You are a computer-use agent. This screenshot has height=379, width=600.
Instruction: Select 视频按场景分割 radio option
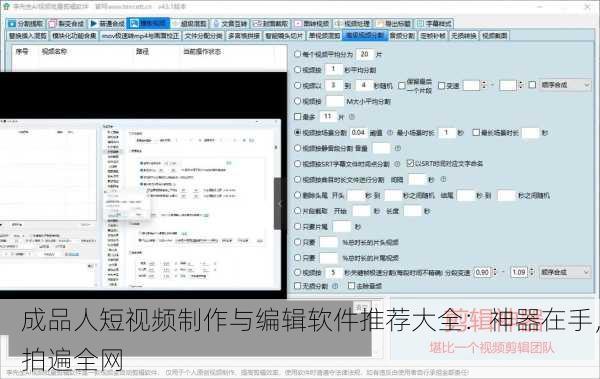point(297,132)
